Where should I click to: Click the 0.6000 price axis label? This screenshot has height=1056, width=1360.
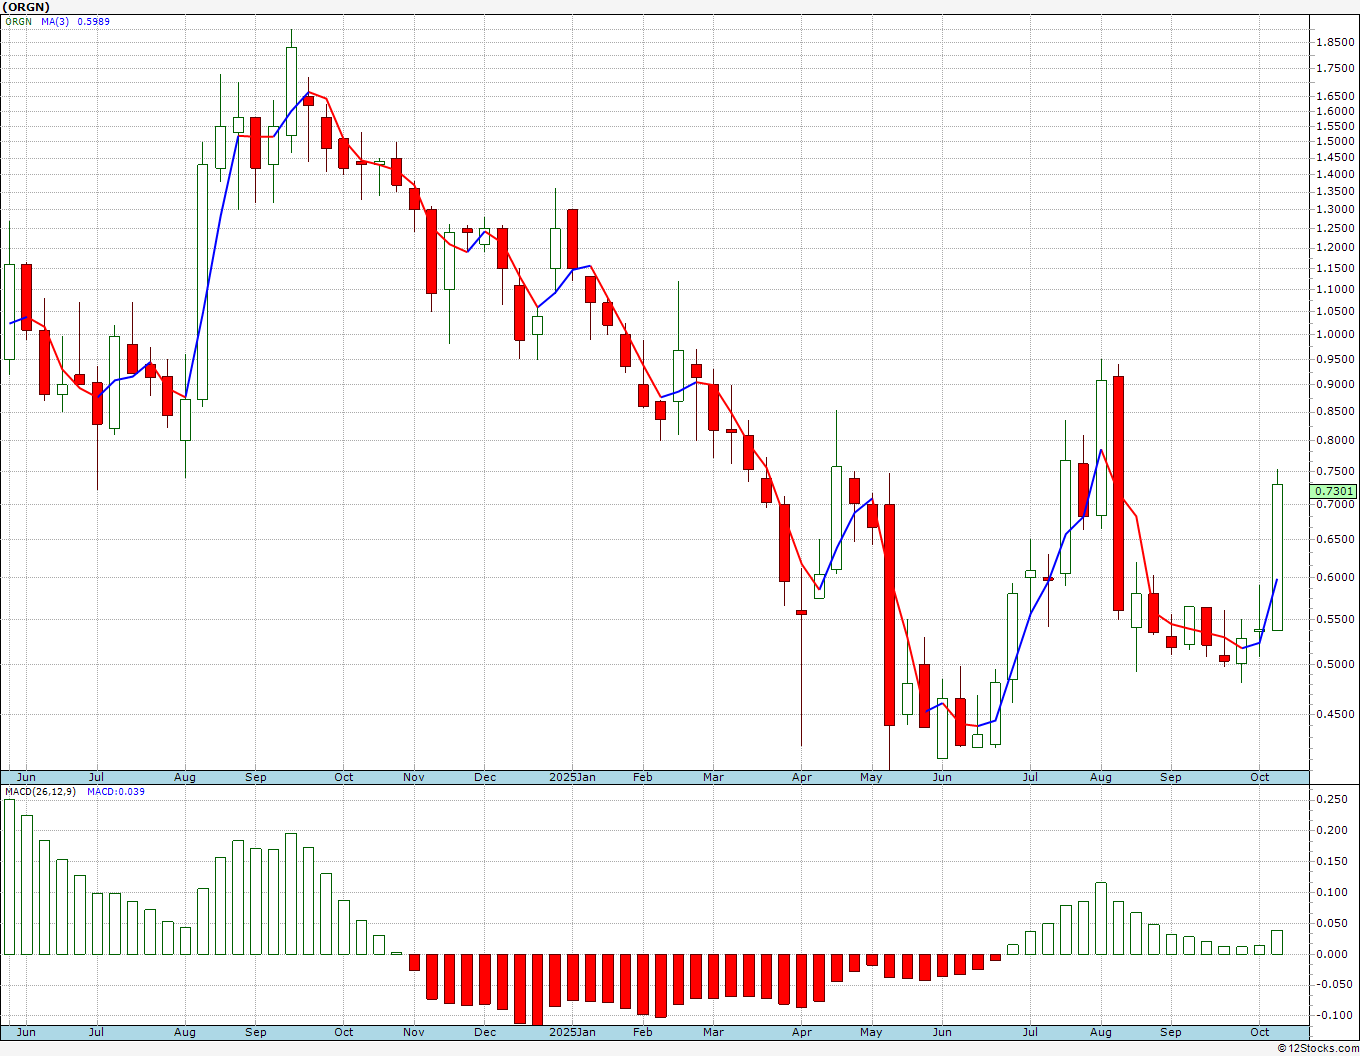pos(1336,577)
